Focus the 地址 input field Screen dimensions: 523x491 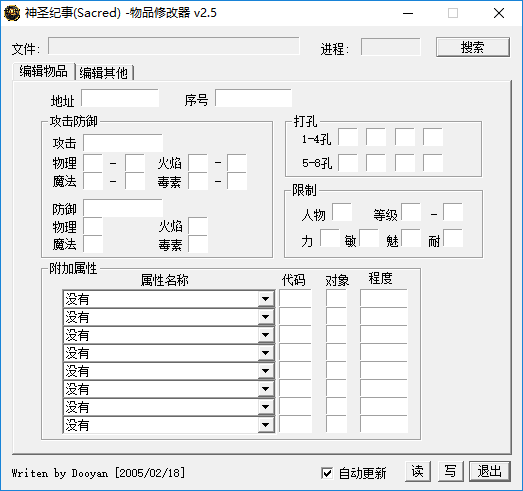click(120, 98)
